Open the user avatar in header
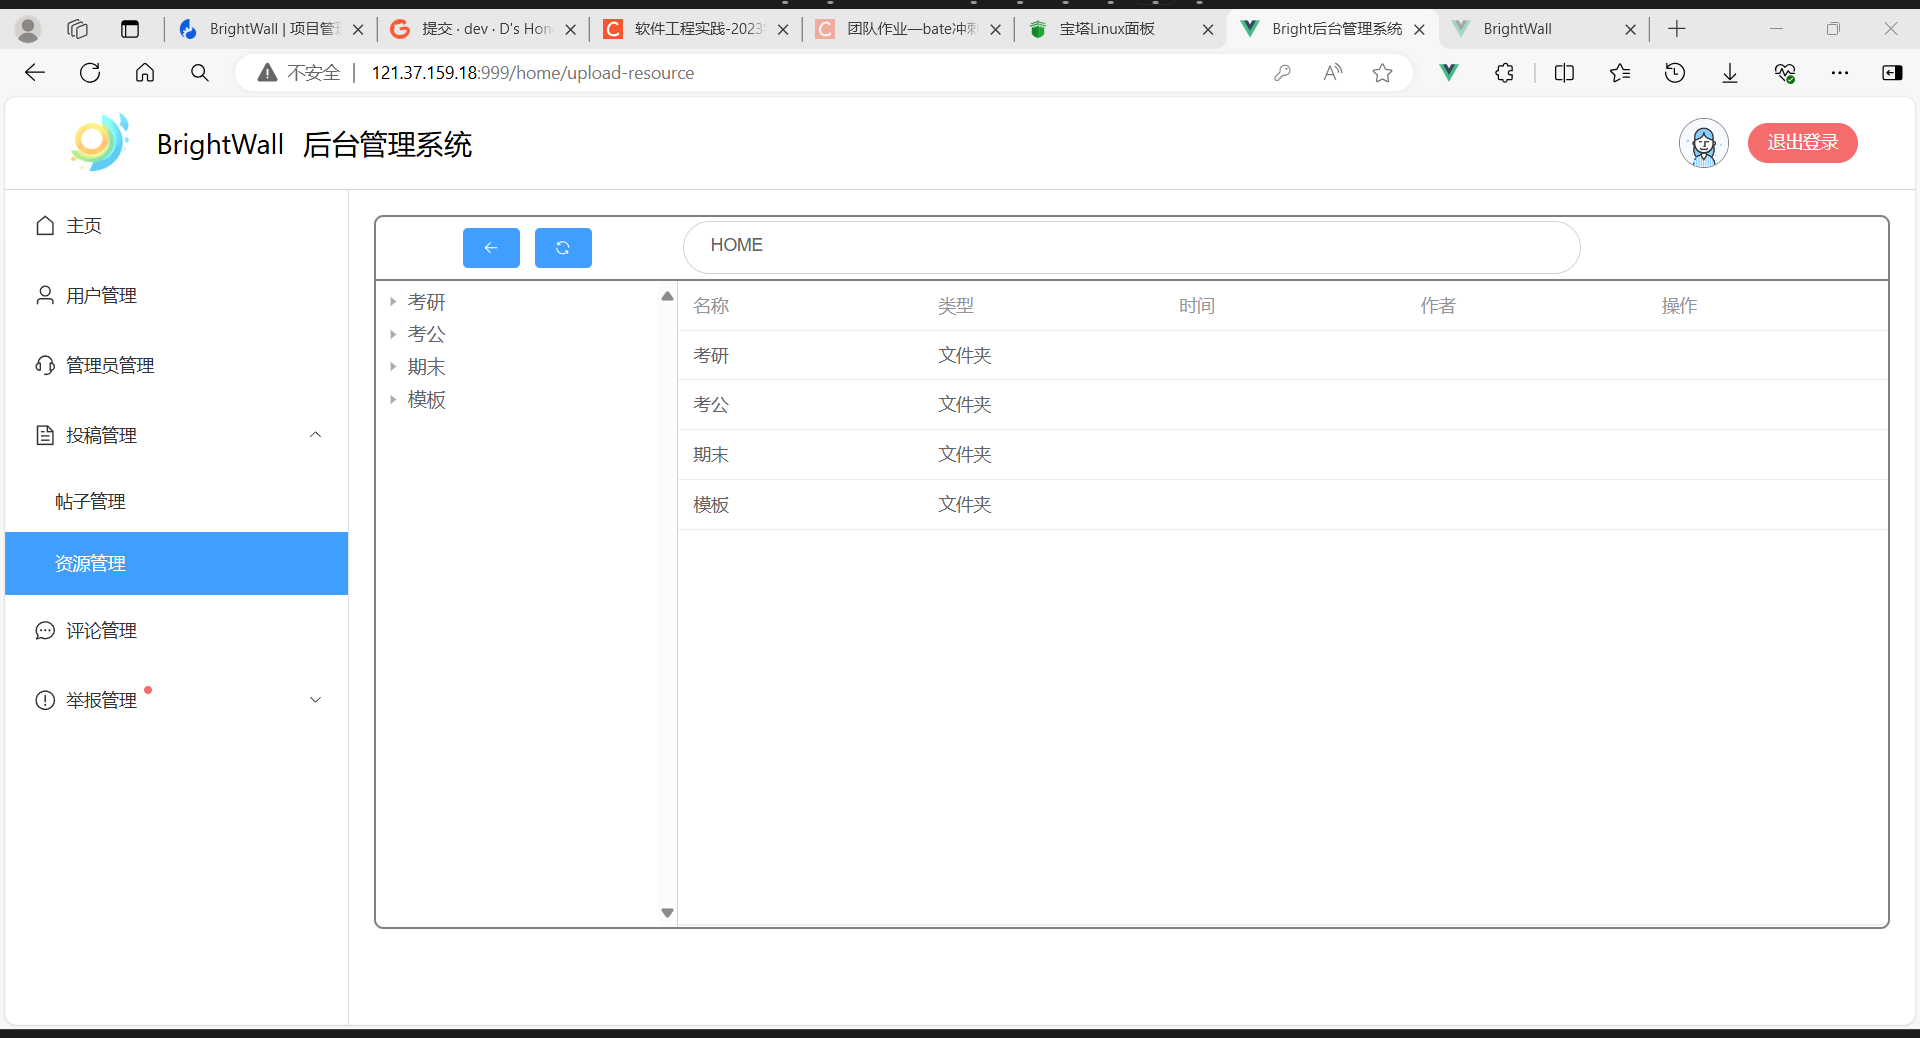 pos(1704,143)
